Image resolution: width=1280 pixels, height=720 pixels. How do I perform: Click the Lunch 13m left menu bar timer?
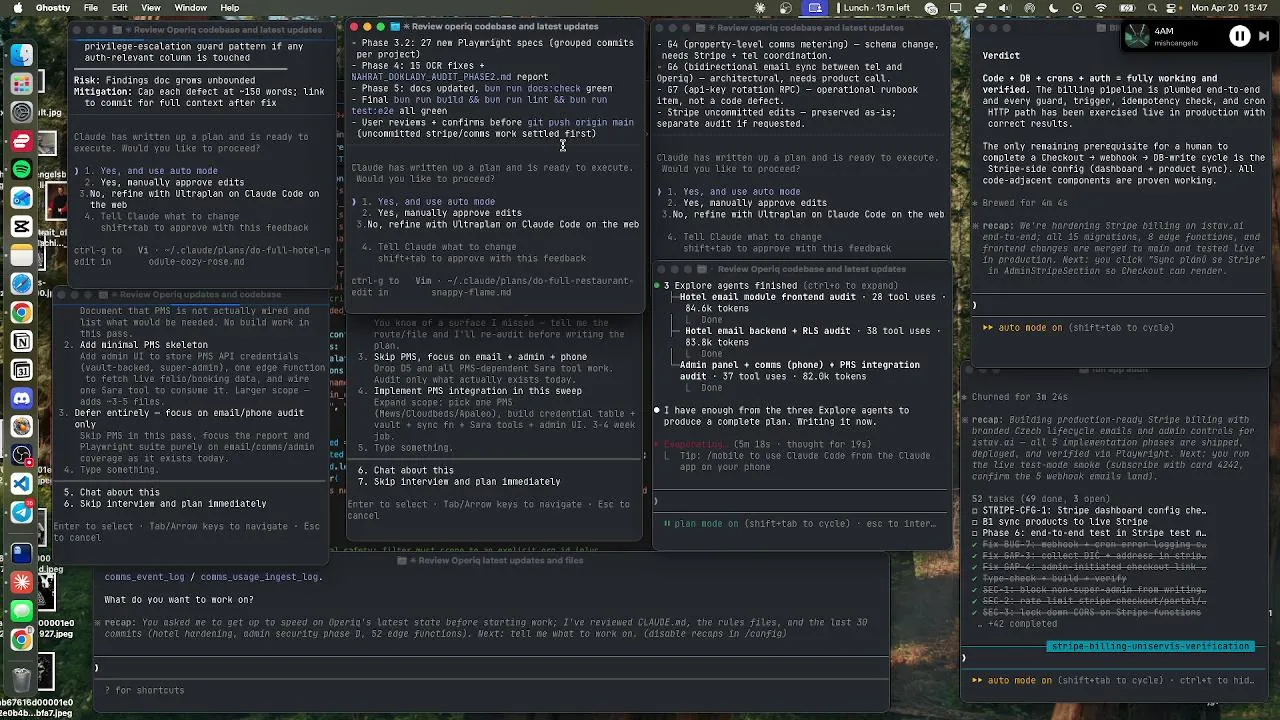click(876, 8)
